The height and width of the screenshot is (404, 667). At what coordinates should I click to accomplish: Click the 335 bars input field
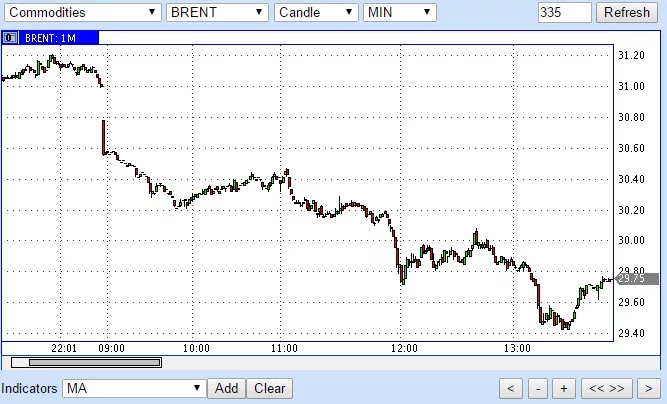click(x=564, y=12)
